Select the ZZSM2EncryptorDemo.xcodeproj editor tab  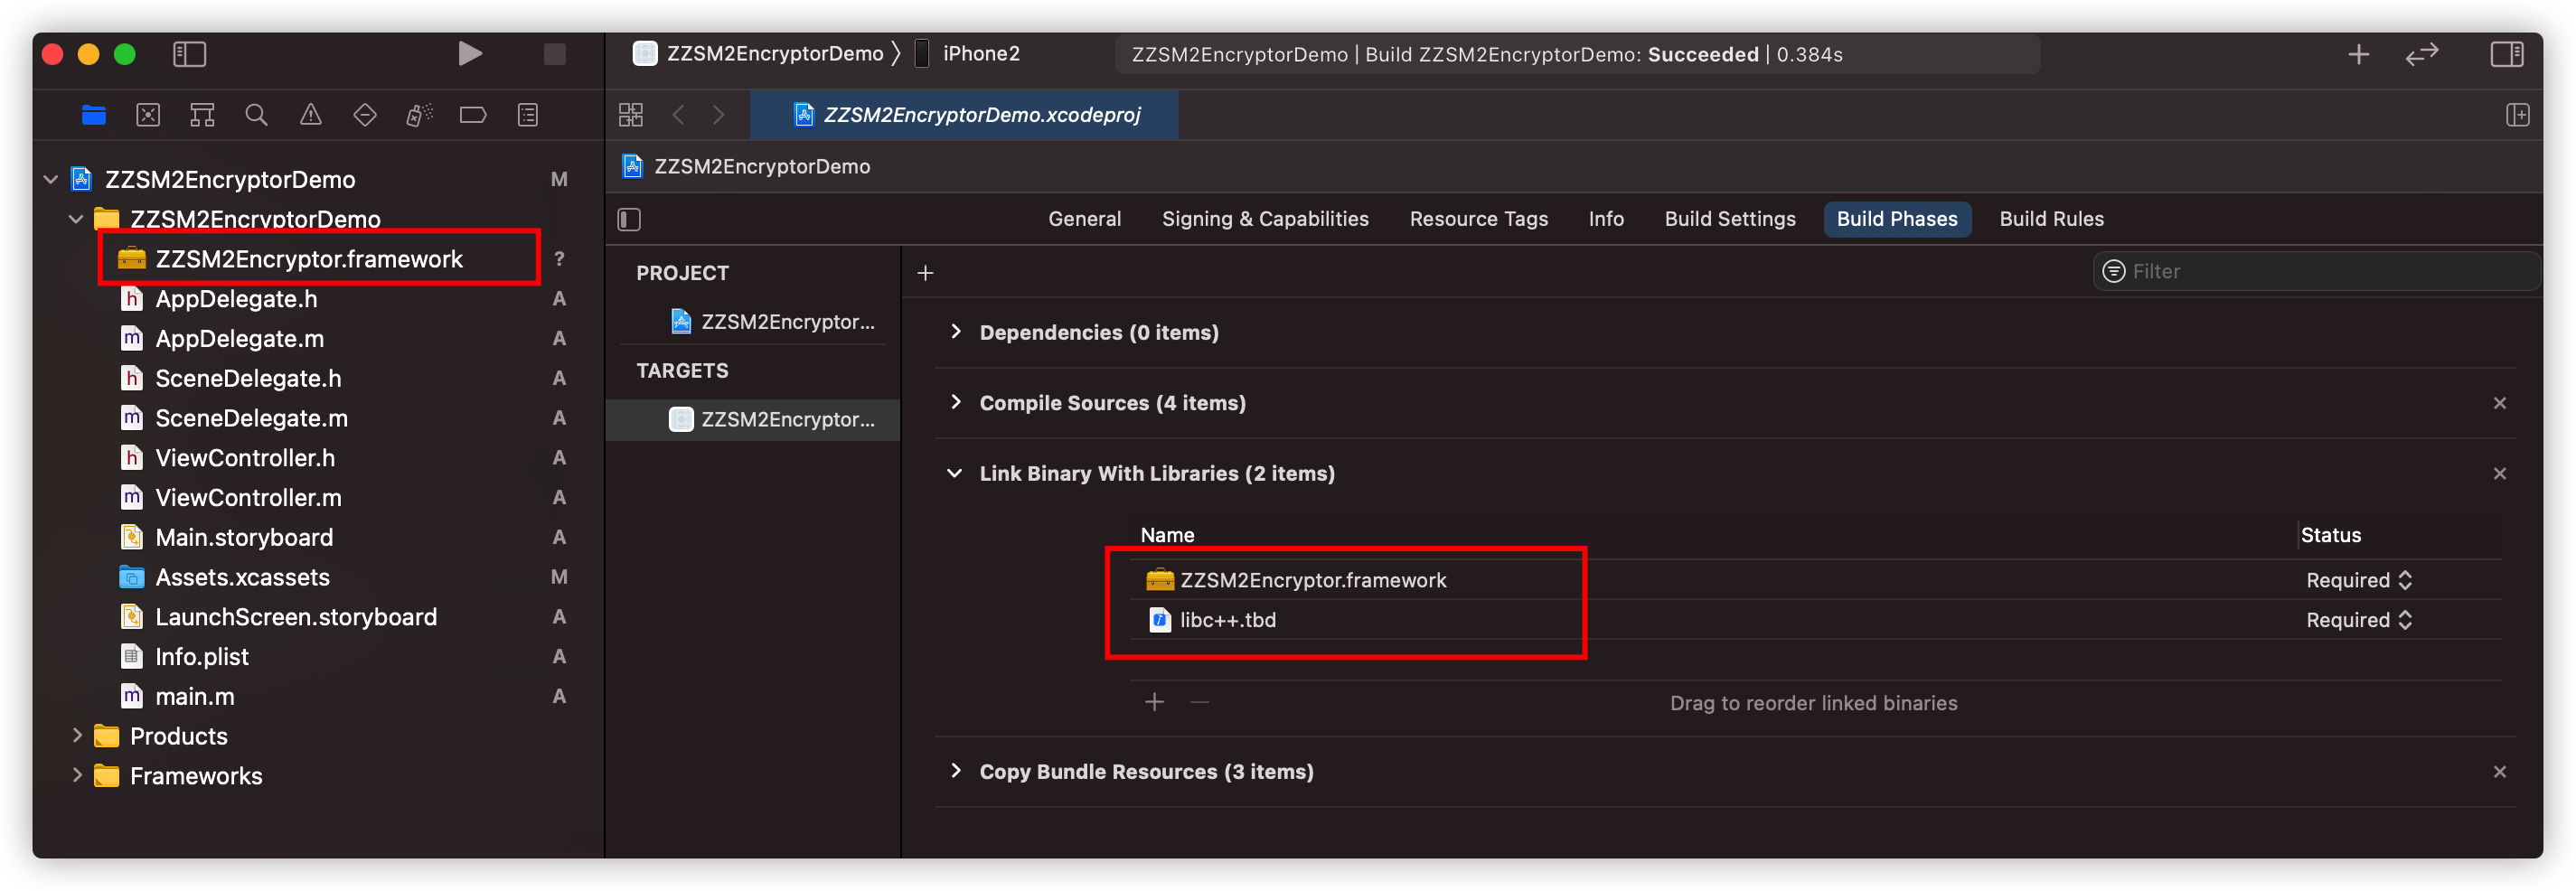tap(964, 115)
